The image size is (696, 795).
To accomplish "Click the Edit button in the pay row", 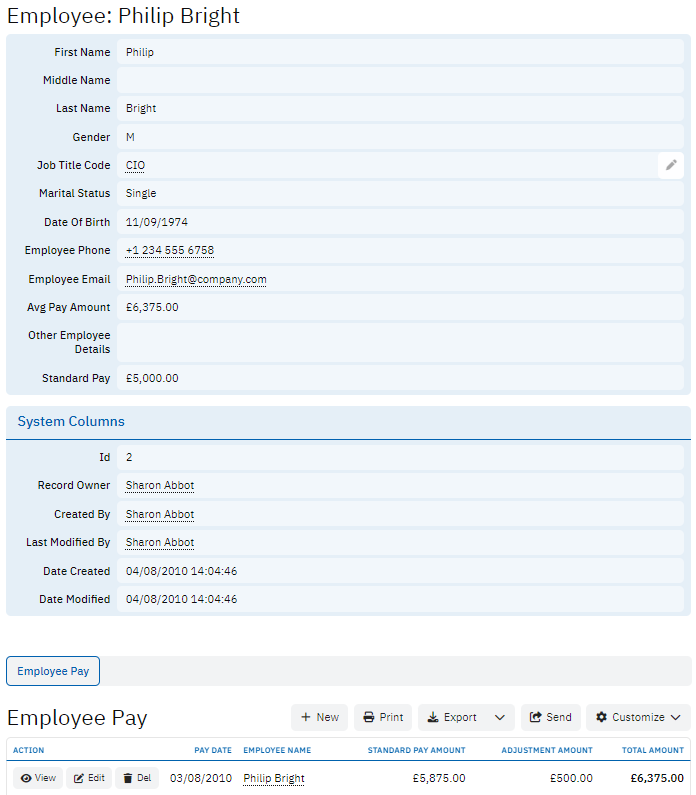I will coord(89,778).
